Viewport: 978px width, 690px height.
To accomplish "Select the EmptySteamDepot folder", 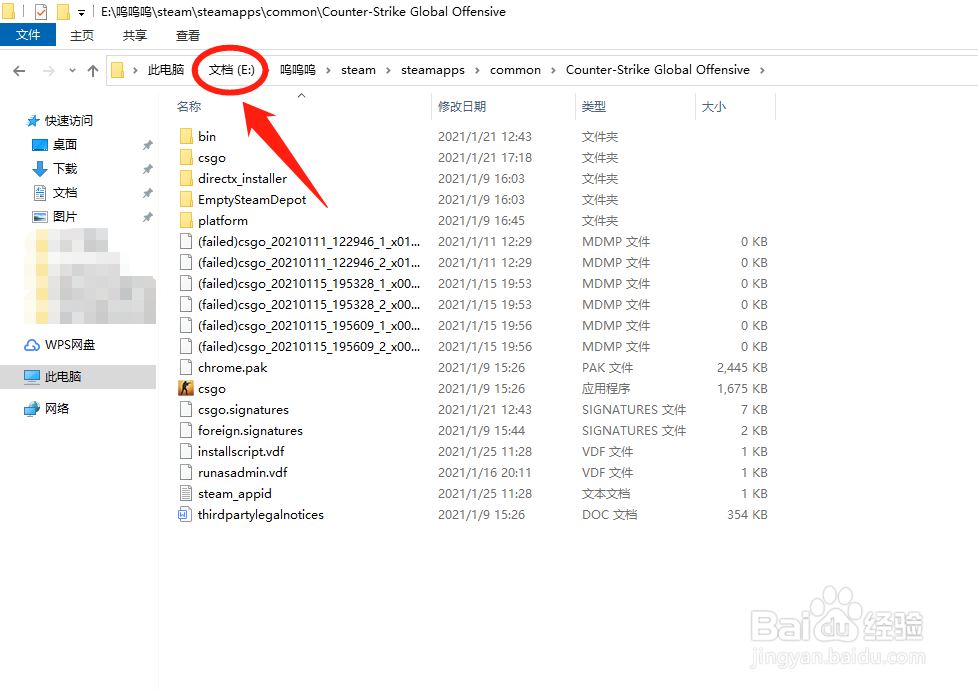I will (x=252, y=200).
